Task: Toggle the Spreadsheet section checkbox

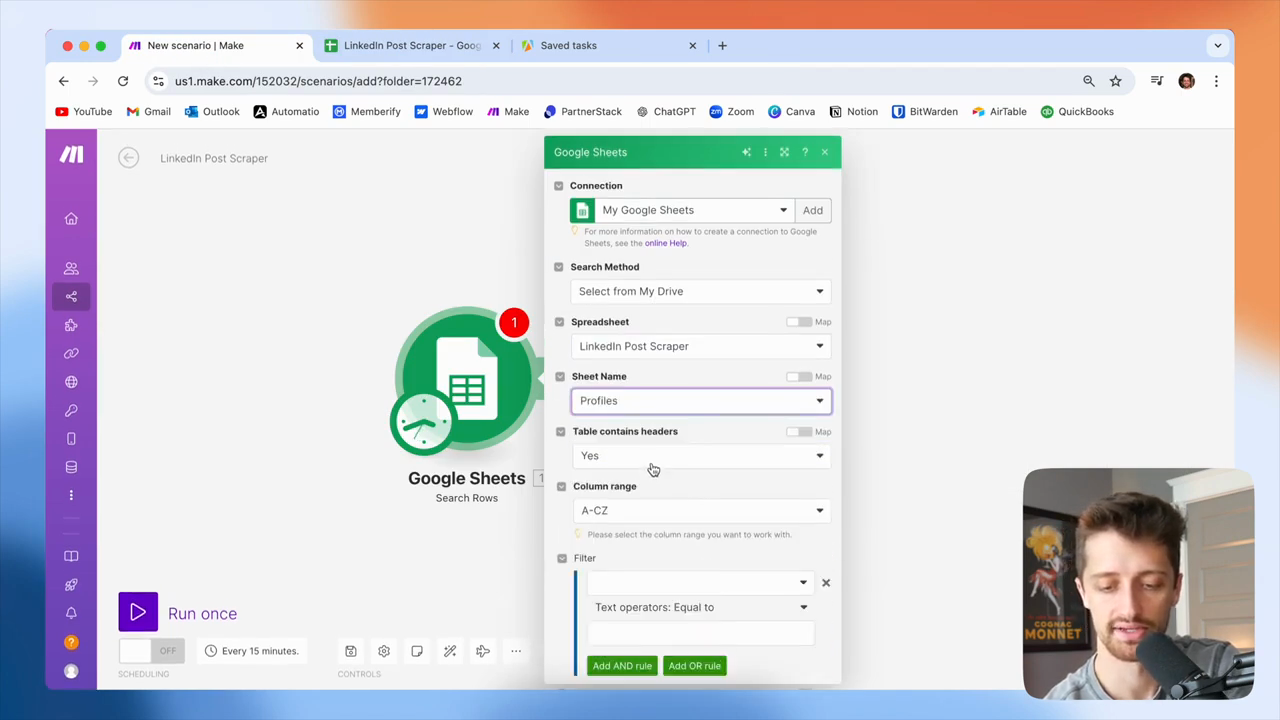Action: click(x=560, y=322)
